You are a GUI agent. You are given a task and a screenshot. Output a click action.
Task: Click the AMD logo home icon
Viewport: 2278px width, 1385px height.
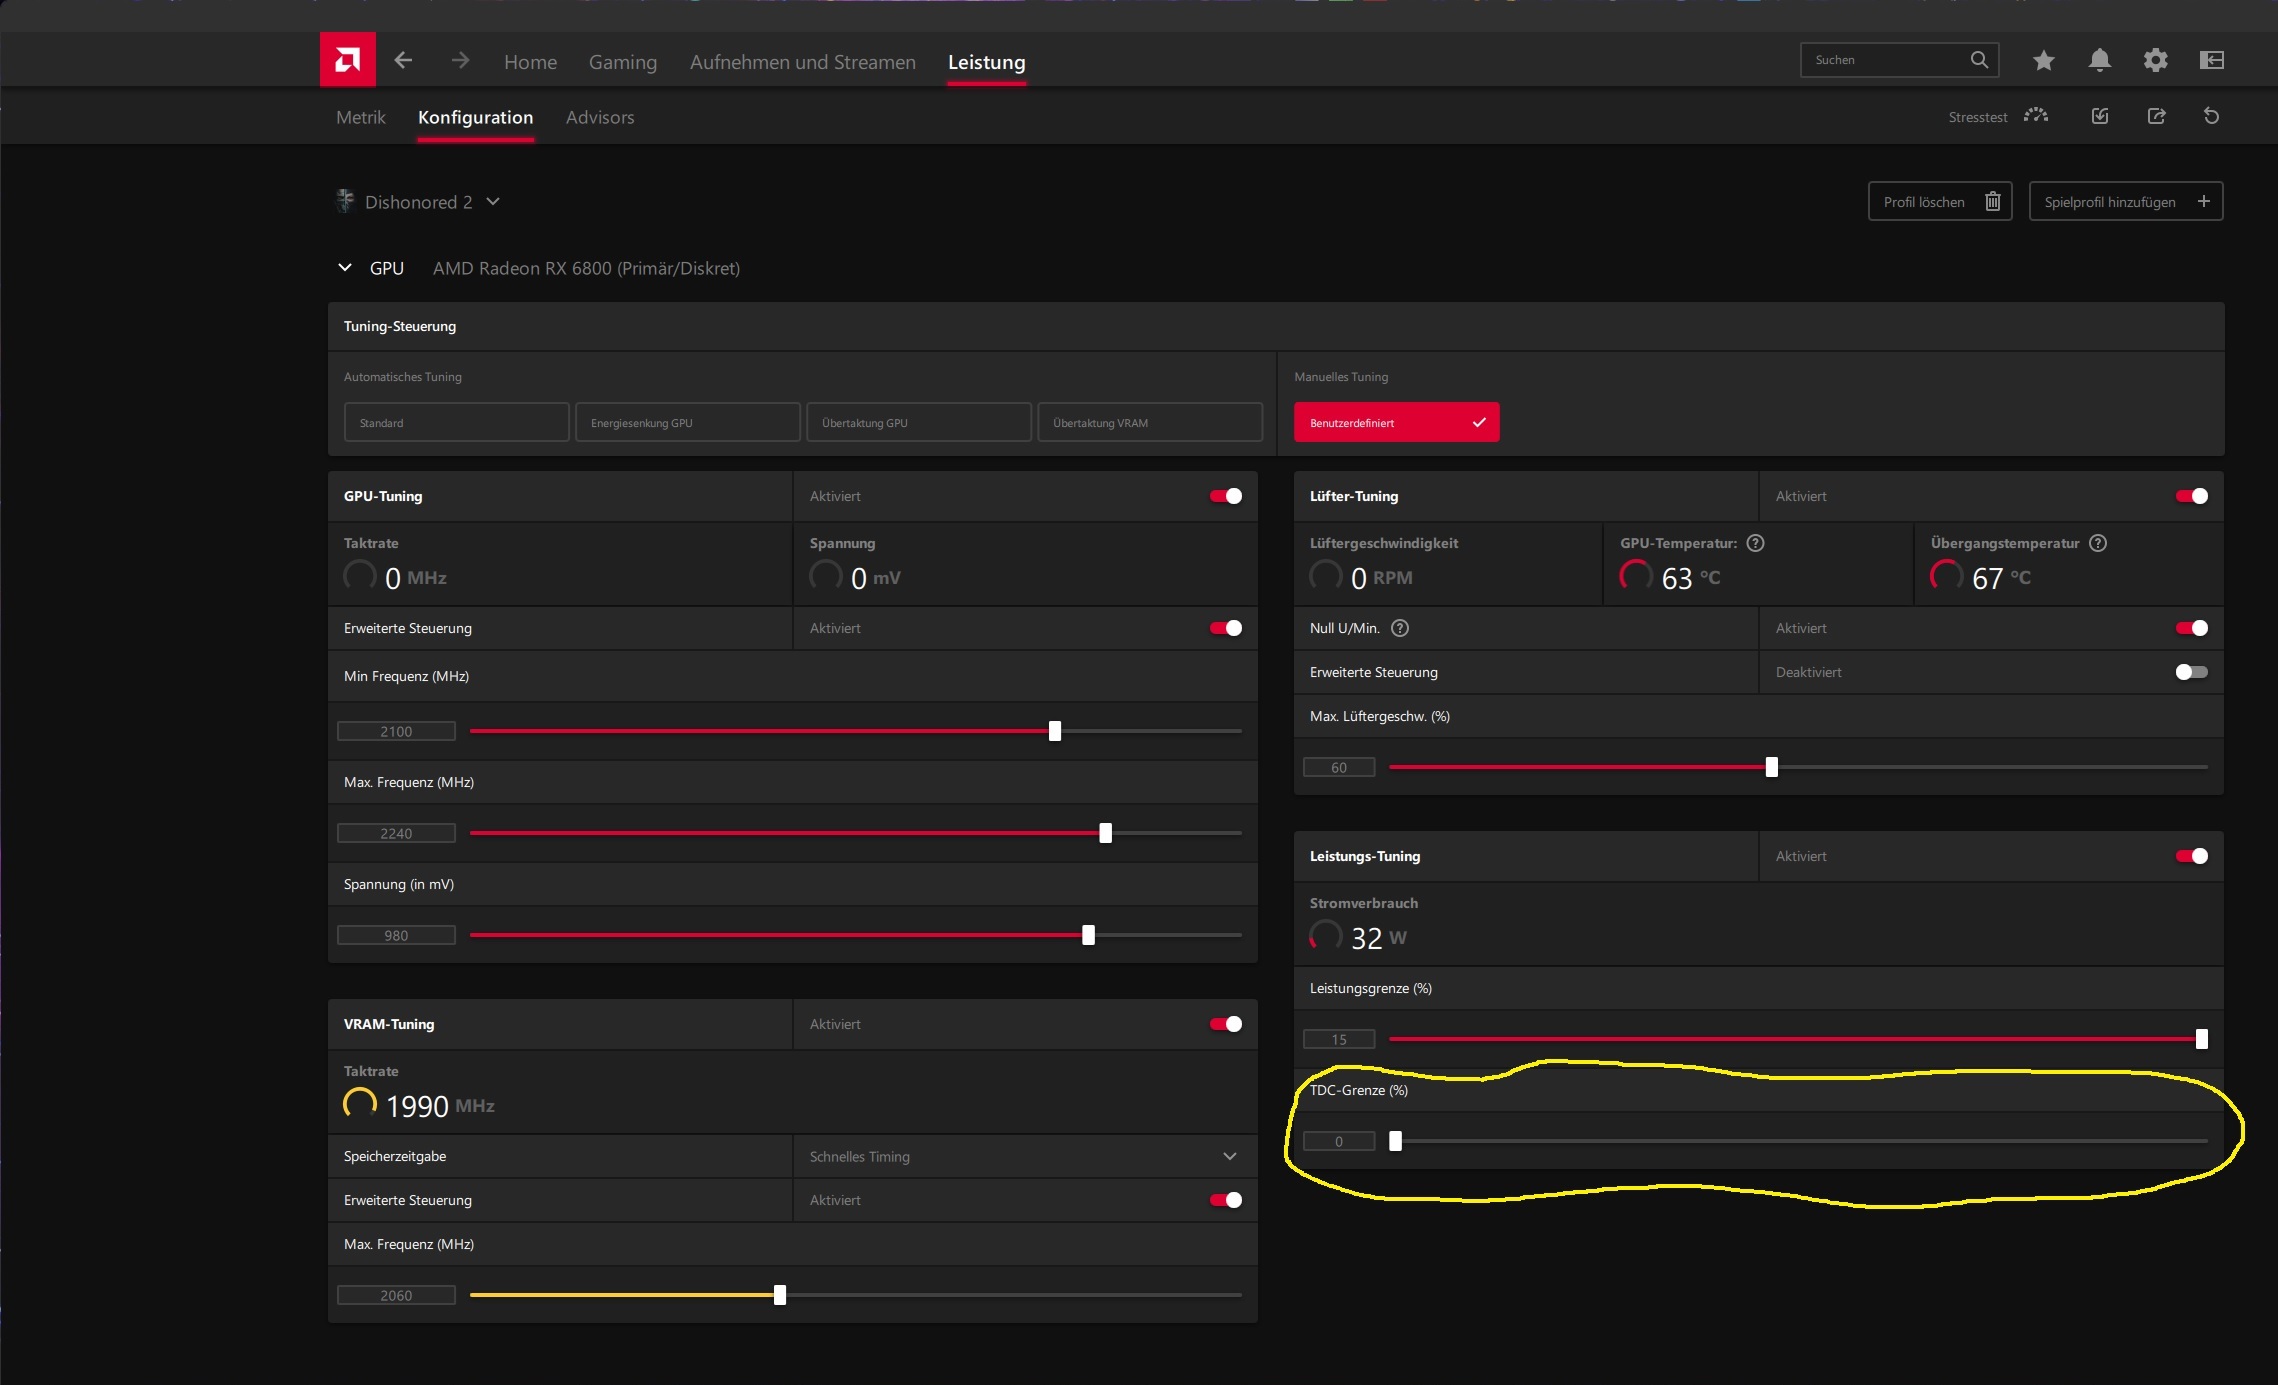(x=347, y=60)
